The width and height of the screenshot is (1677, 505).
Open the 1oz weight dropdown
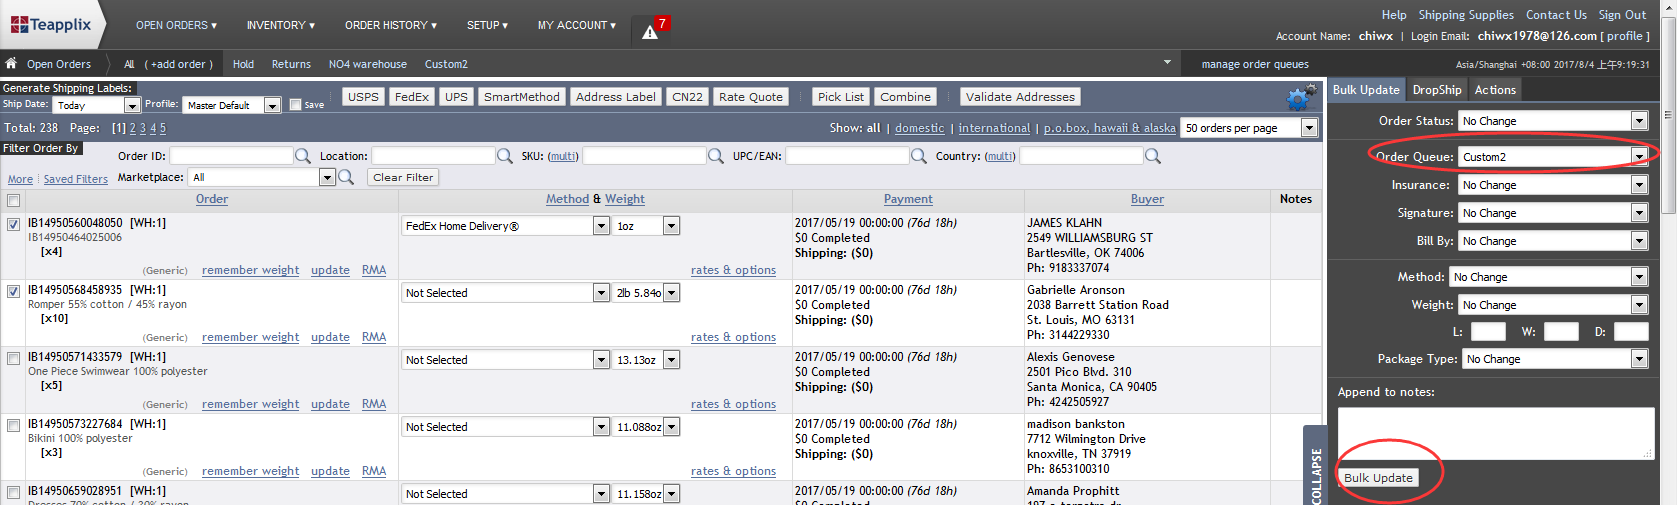646,226
